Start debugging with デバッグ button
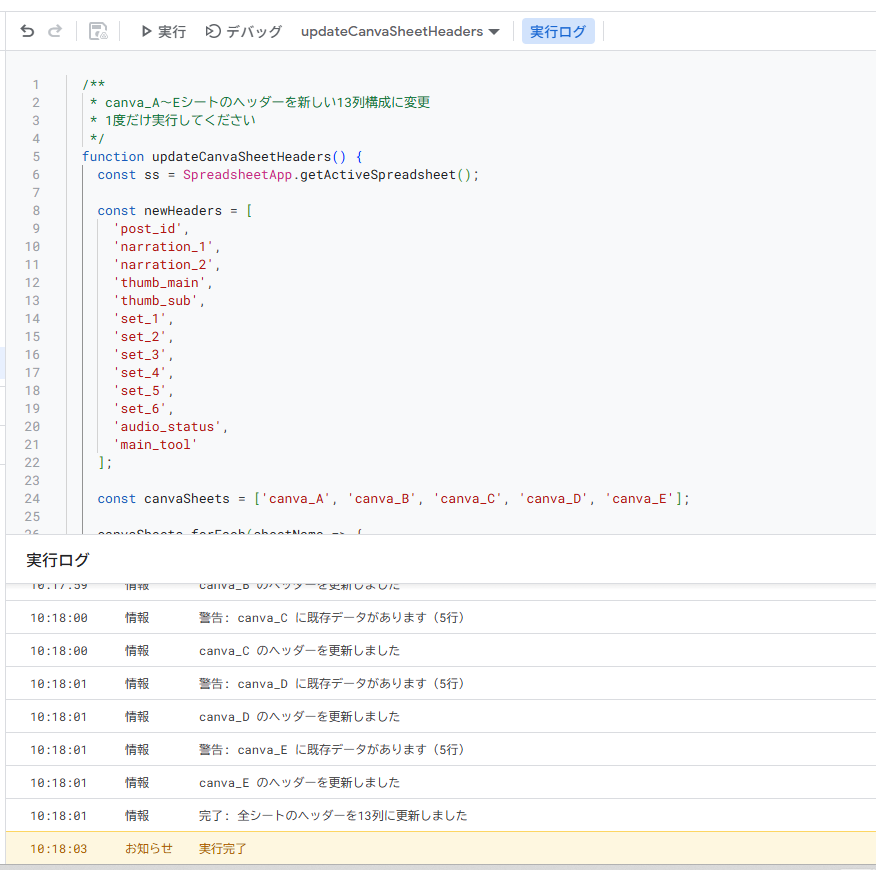 [243, 32]
